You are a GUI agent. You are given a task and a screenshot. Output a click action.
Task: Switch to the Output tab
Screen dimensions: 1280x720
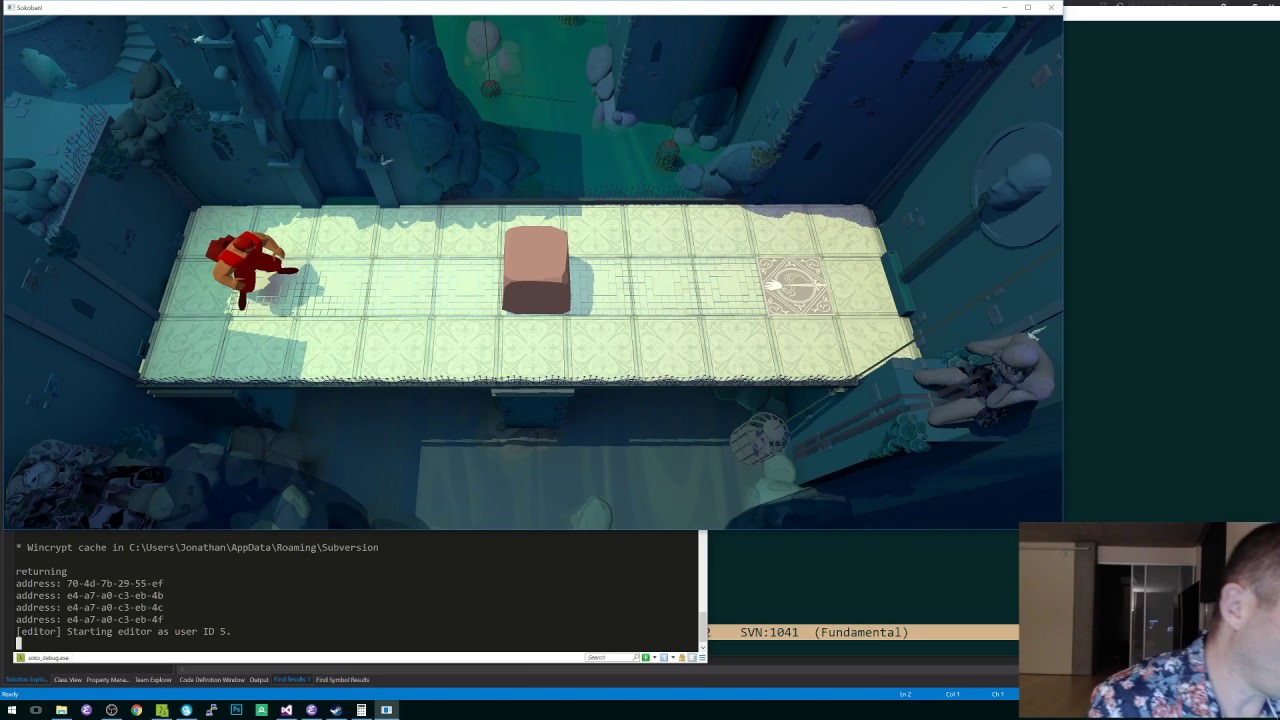pyautogui.click(x=259, y=680)
